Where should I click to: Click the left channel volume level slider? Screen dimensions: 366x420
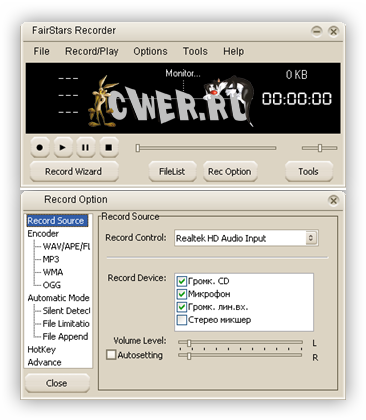(x=240, y=342)
